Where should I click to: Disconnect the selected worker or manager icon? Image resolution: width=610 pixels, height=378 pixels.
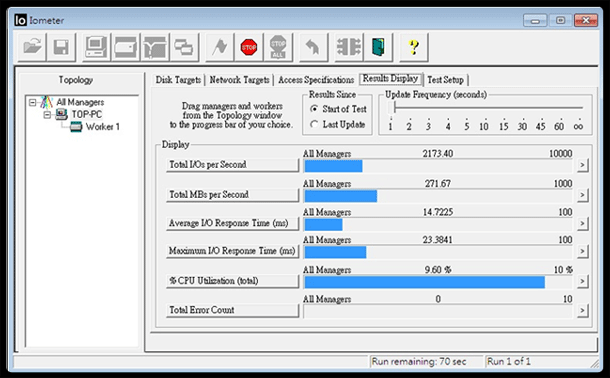point(349,47)
